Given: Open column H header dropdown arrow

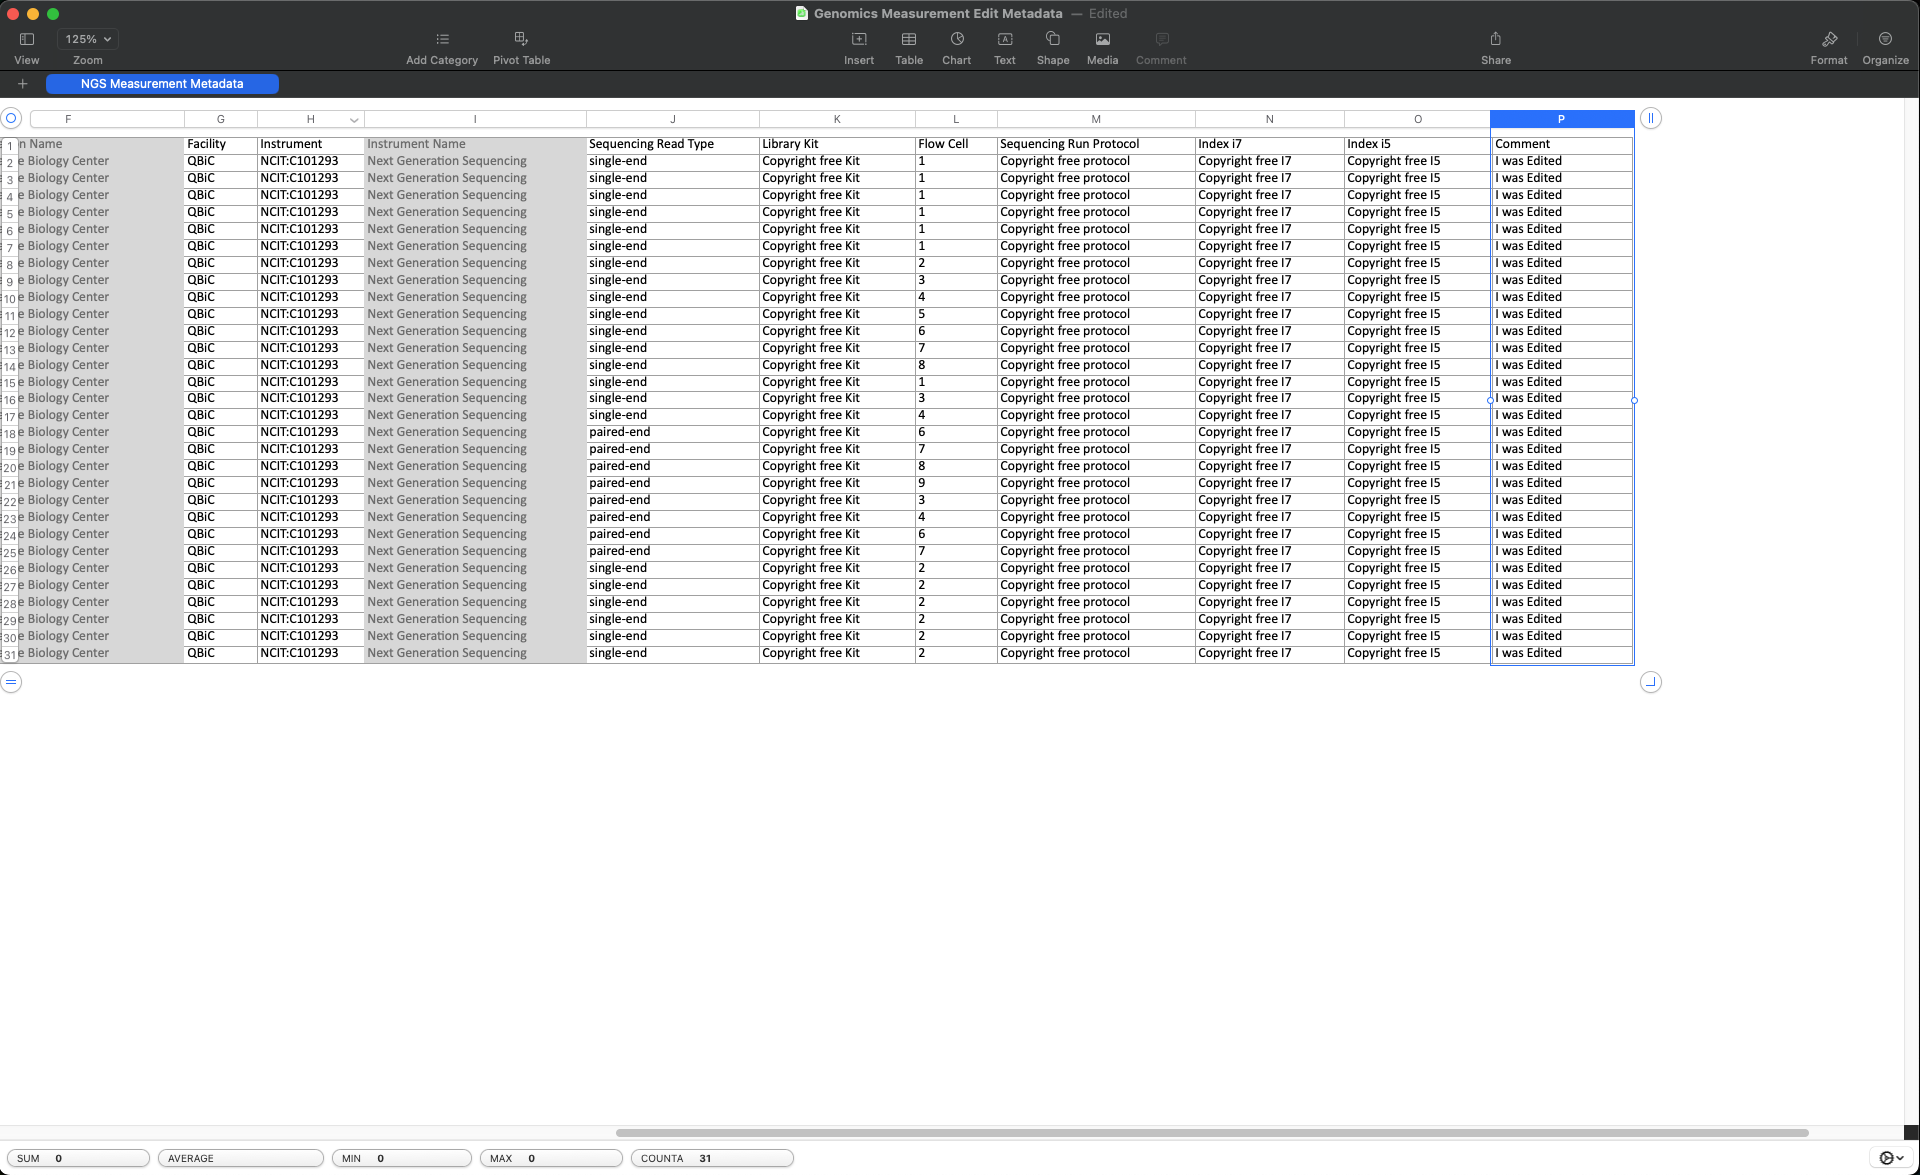Looking at the screenshot, I should tap(354, 120).
